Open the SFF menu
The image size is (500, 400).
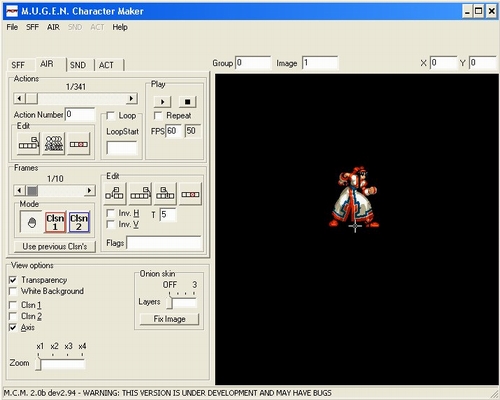32,27
